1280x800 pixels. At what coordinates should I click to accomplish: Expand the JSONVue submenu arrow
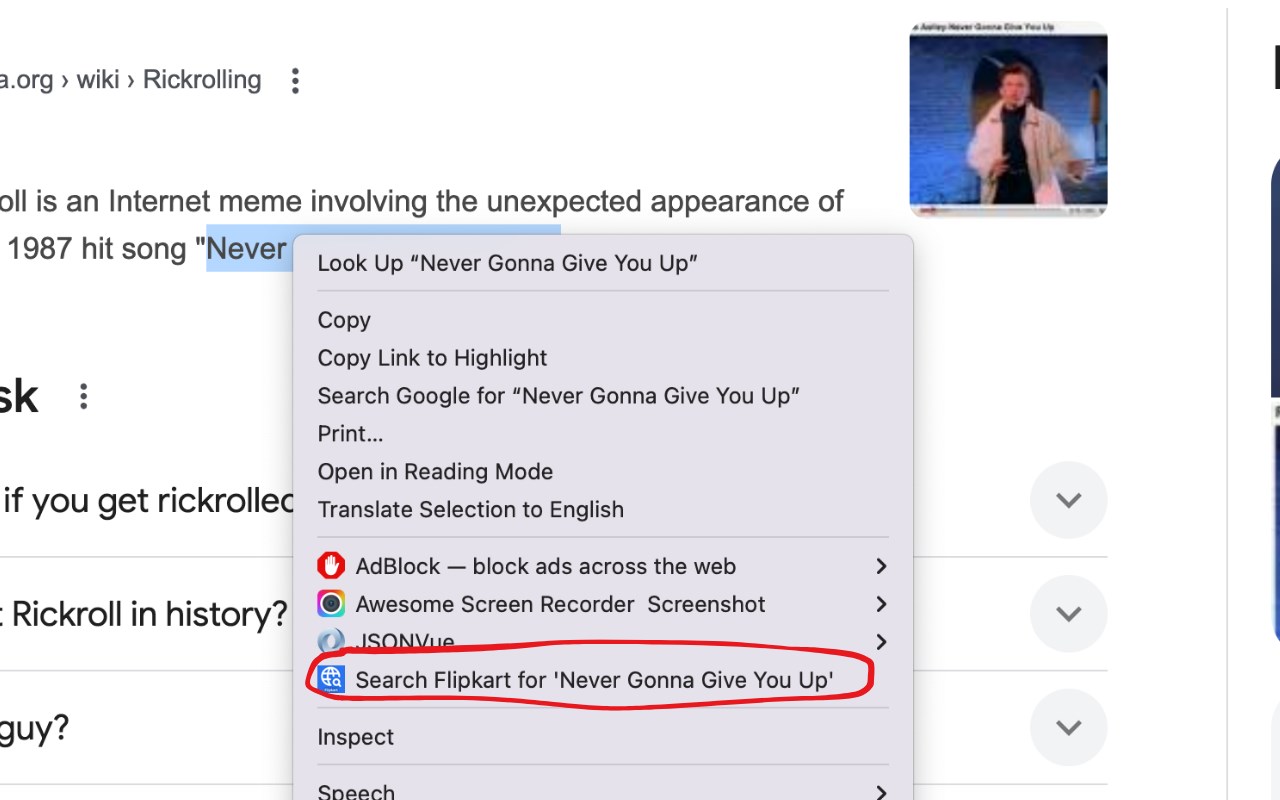pyautogui.click(x=881, y=641)
